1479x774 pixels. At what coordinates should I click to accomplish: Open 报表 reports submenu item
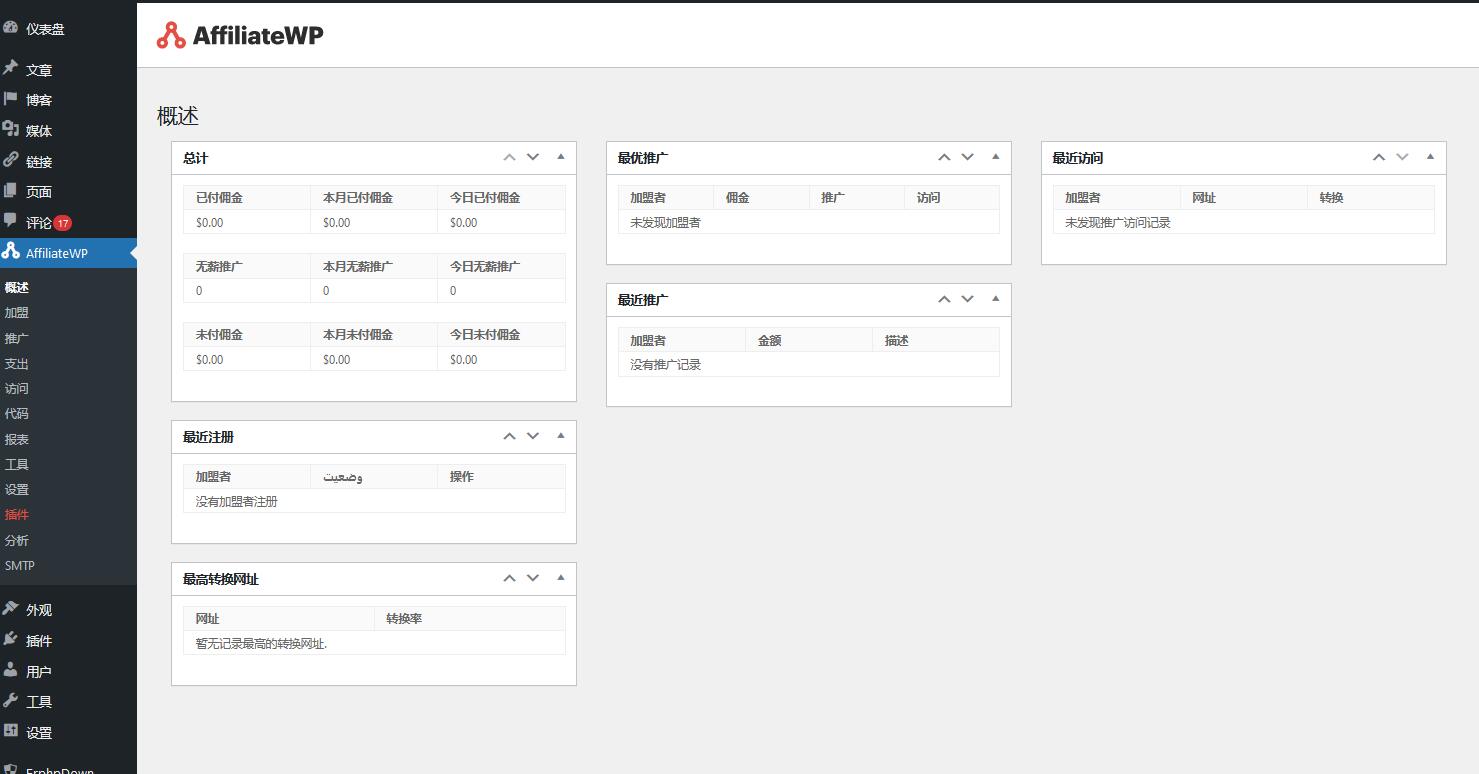[17, 439]
